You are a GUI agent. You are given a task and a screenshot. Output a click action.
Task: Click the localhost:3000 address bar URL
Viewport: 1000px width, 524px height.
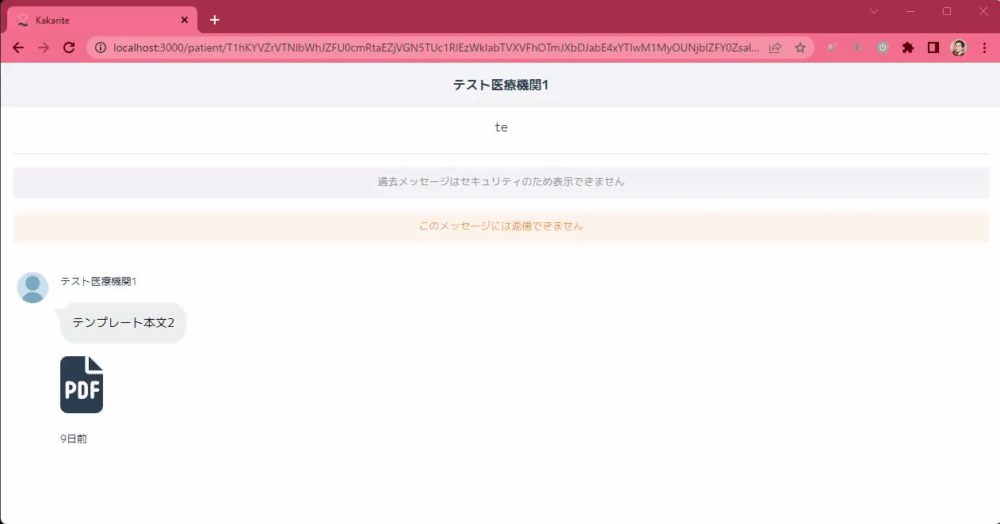coord(436,48)
